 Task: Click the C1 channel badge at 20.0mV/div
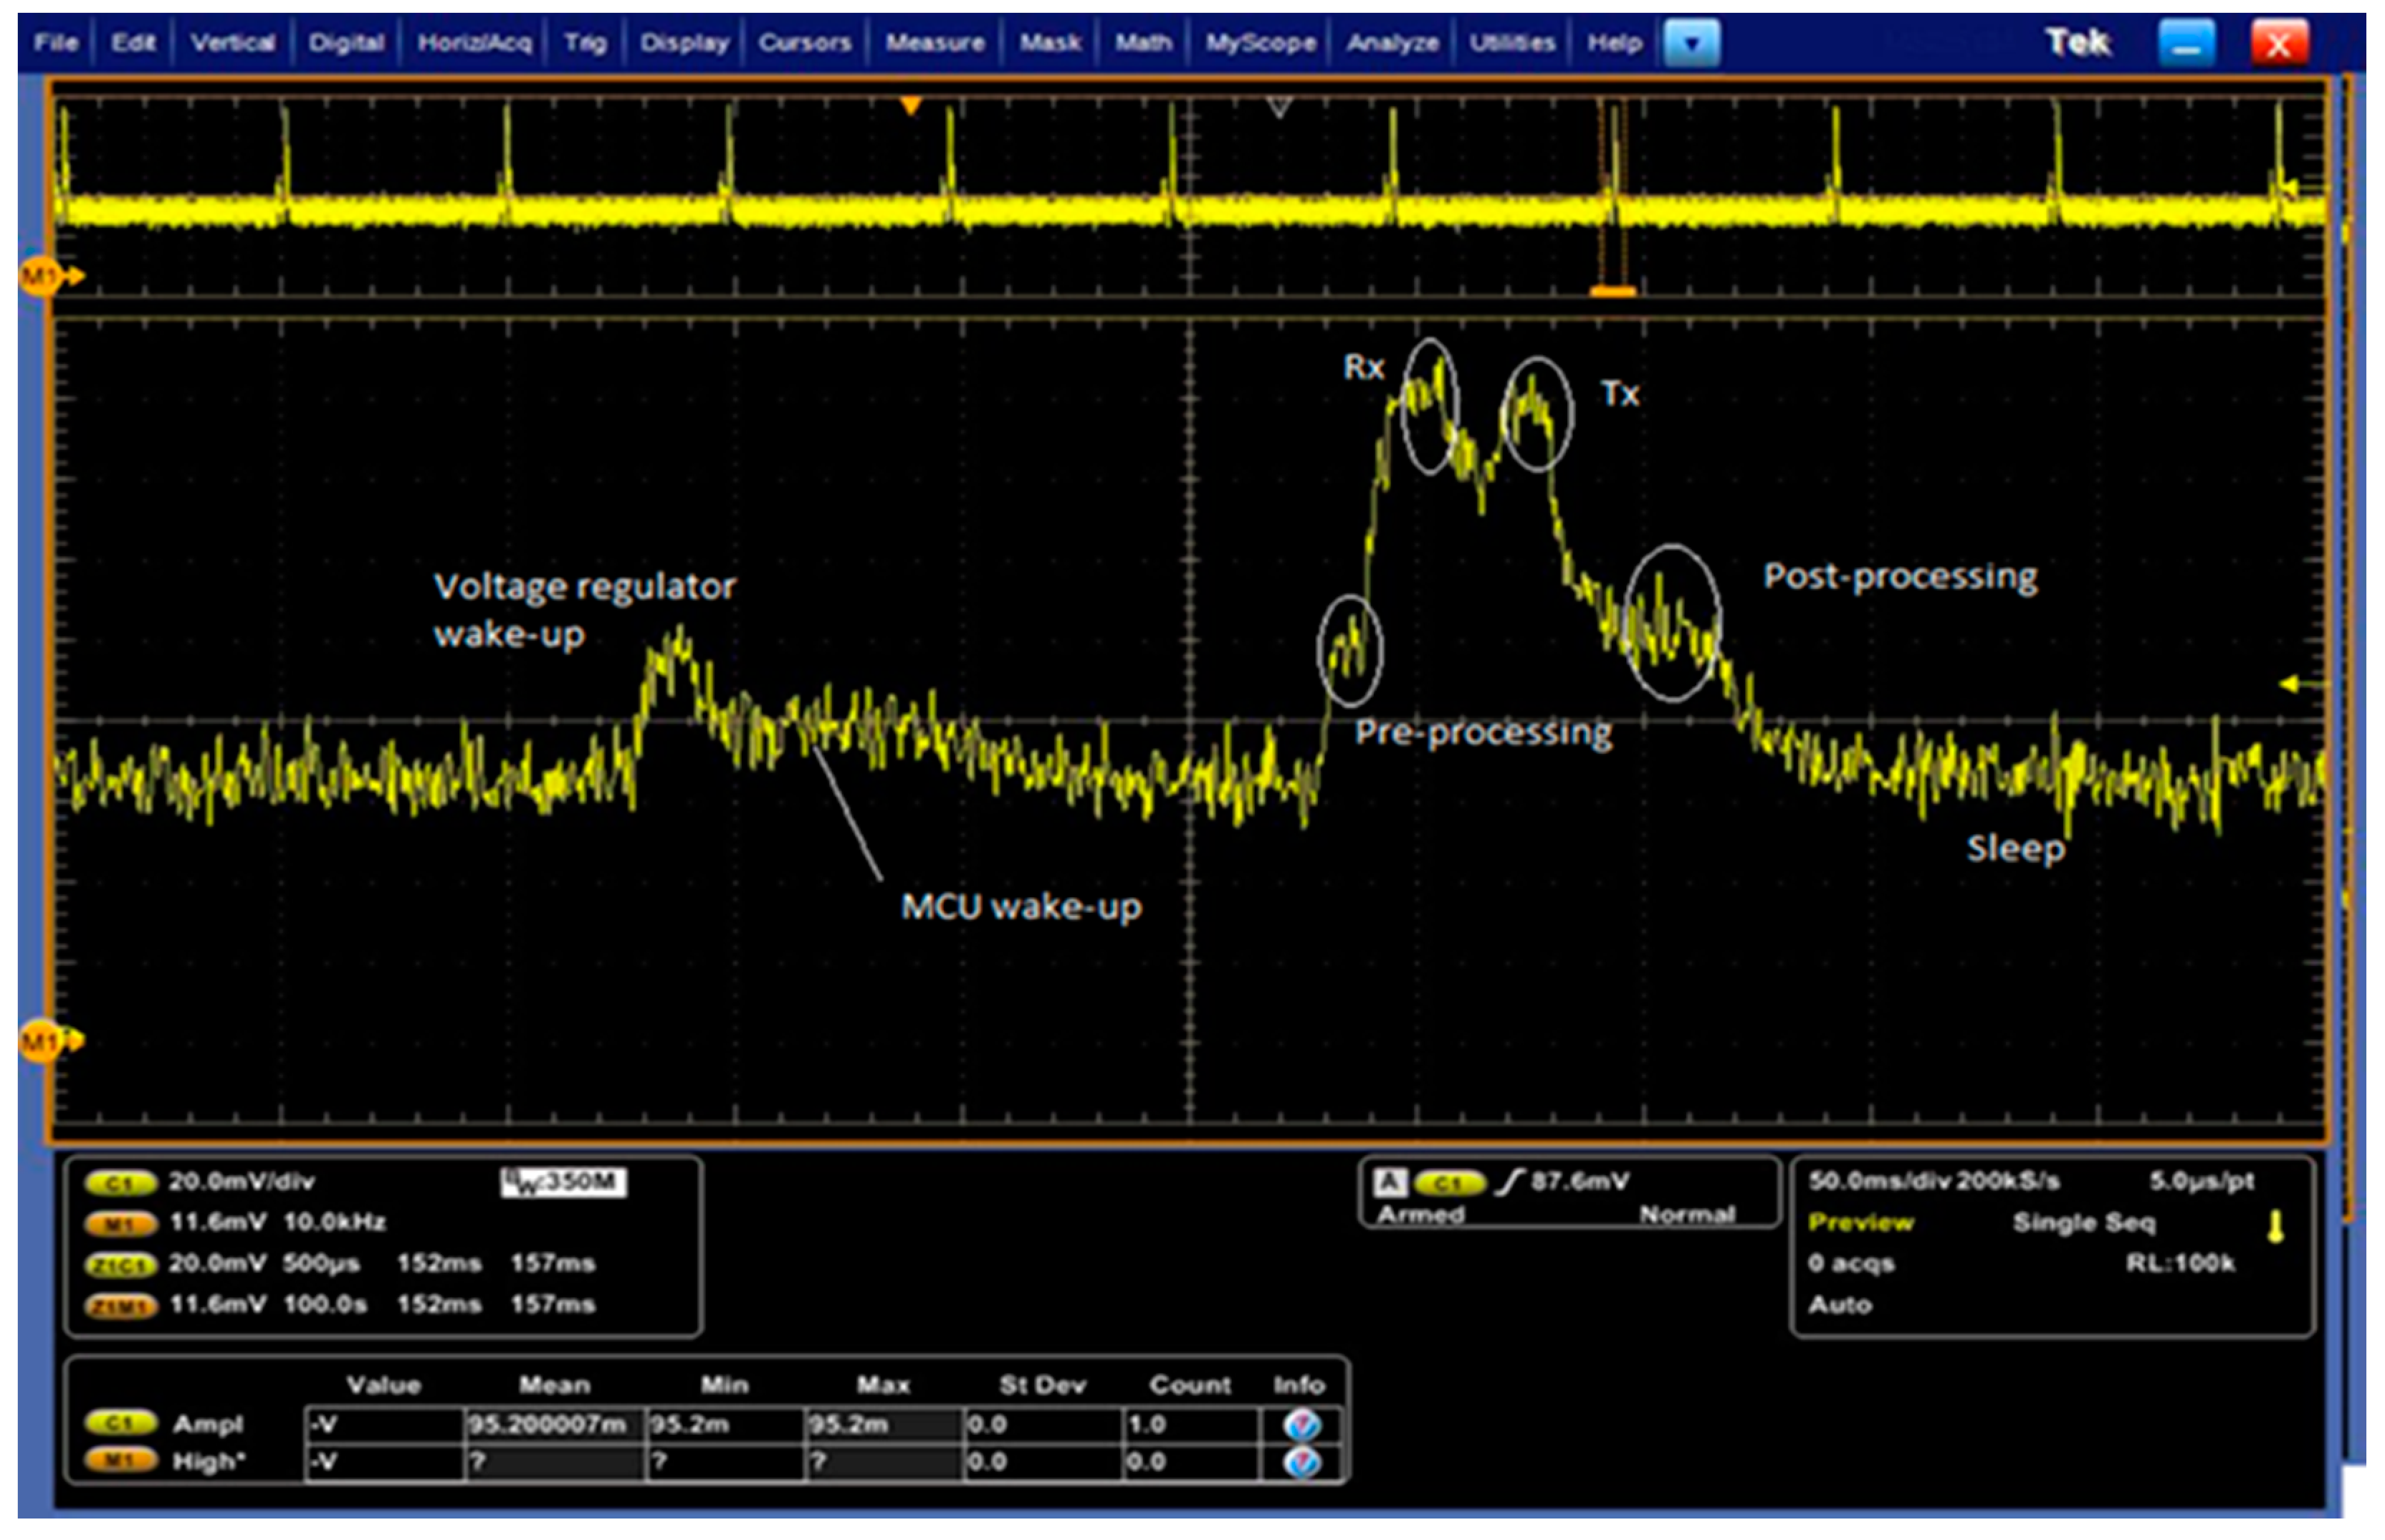120,1183
